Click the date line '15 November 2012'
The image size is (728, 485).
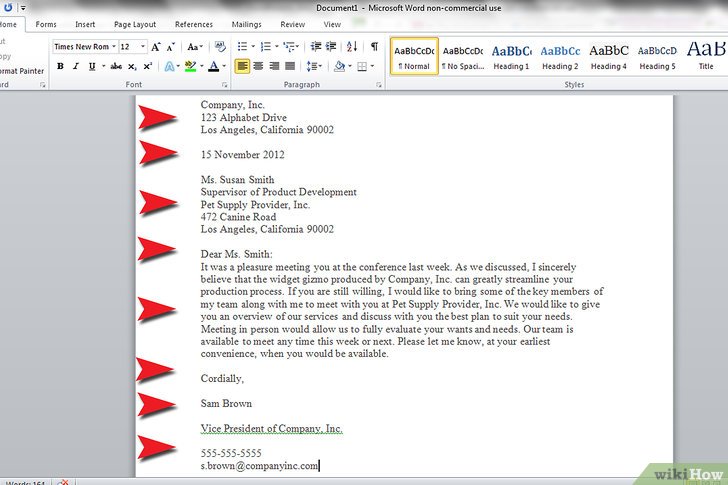tap(243, 155)
